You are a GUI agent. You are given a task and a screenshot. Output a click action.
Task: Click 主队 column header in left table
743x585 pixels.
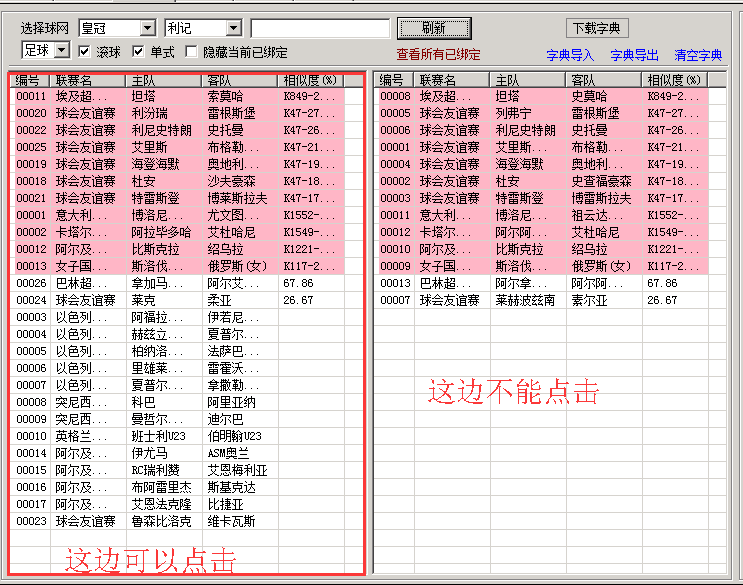click(164, 80)
